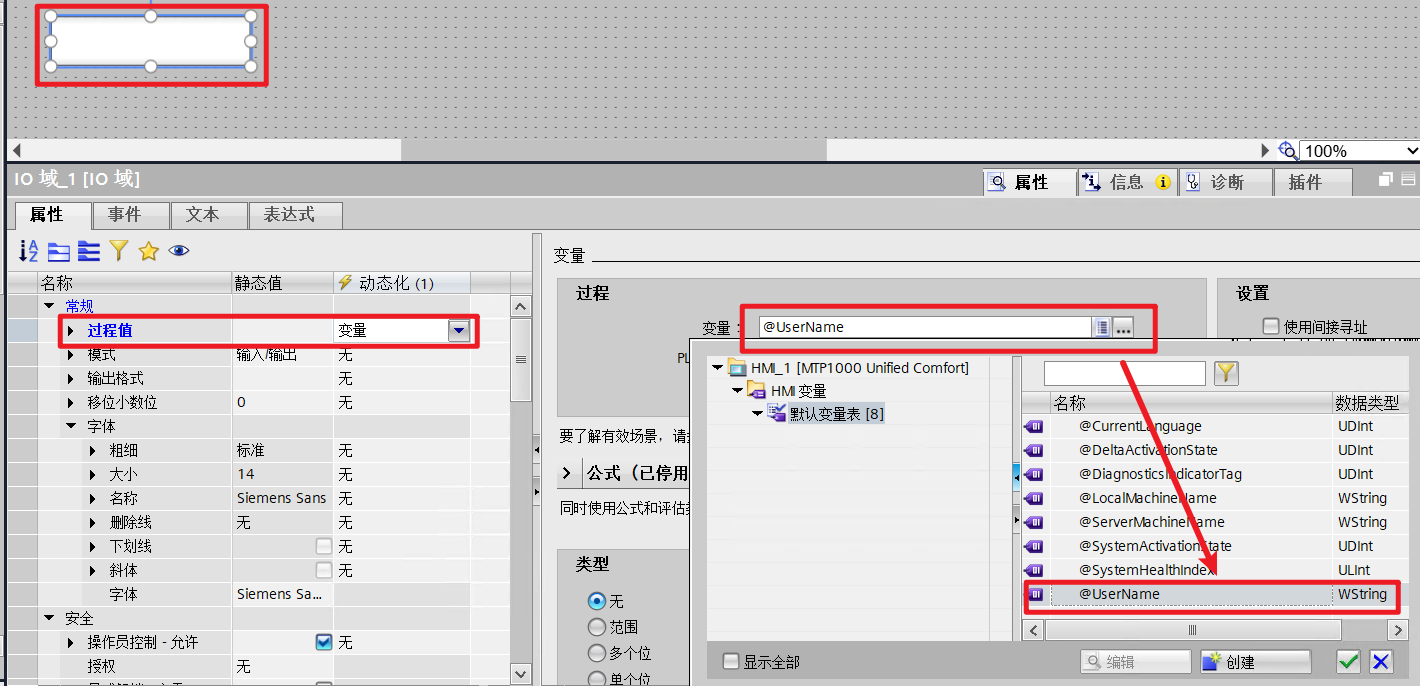Switch to the 事件 tab
The width and height of the screenshot is (1420, 686).
pos(125,215)
